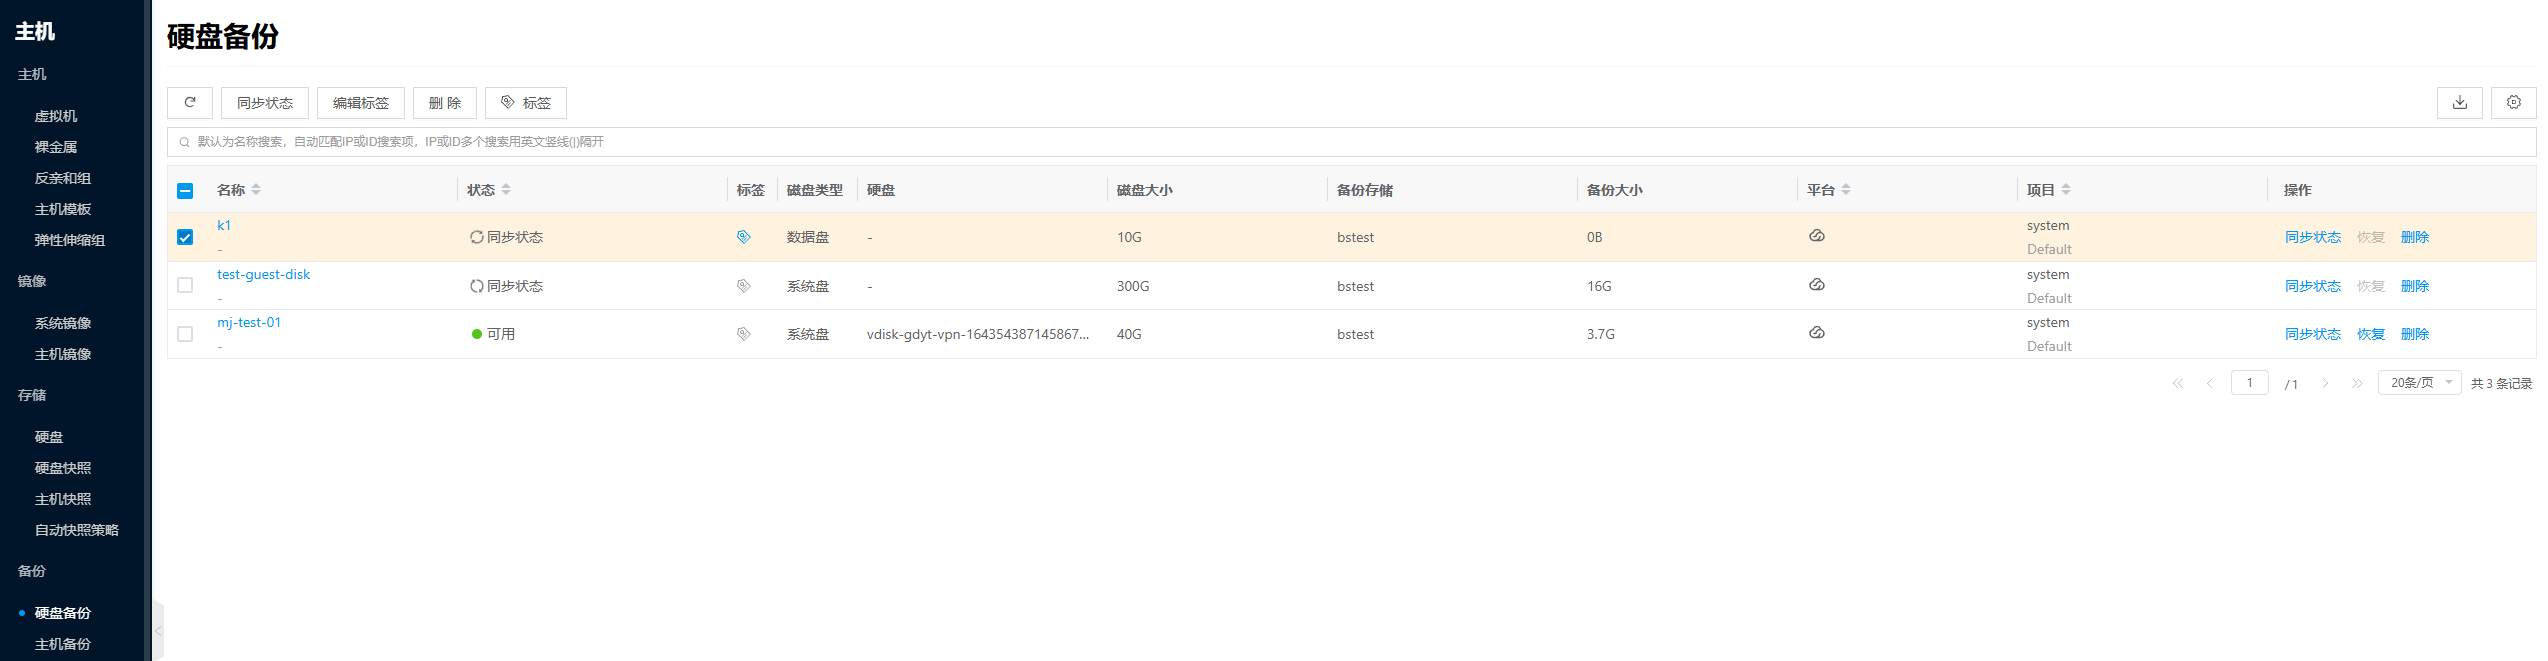Open the k1 backup link

tap(224, 226)
